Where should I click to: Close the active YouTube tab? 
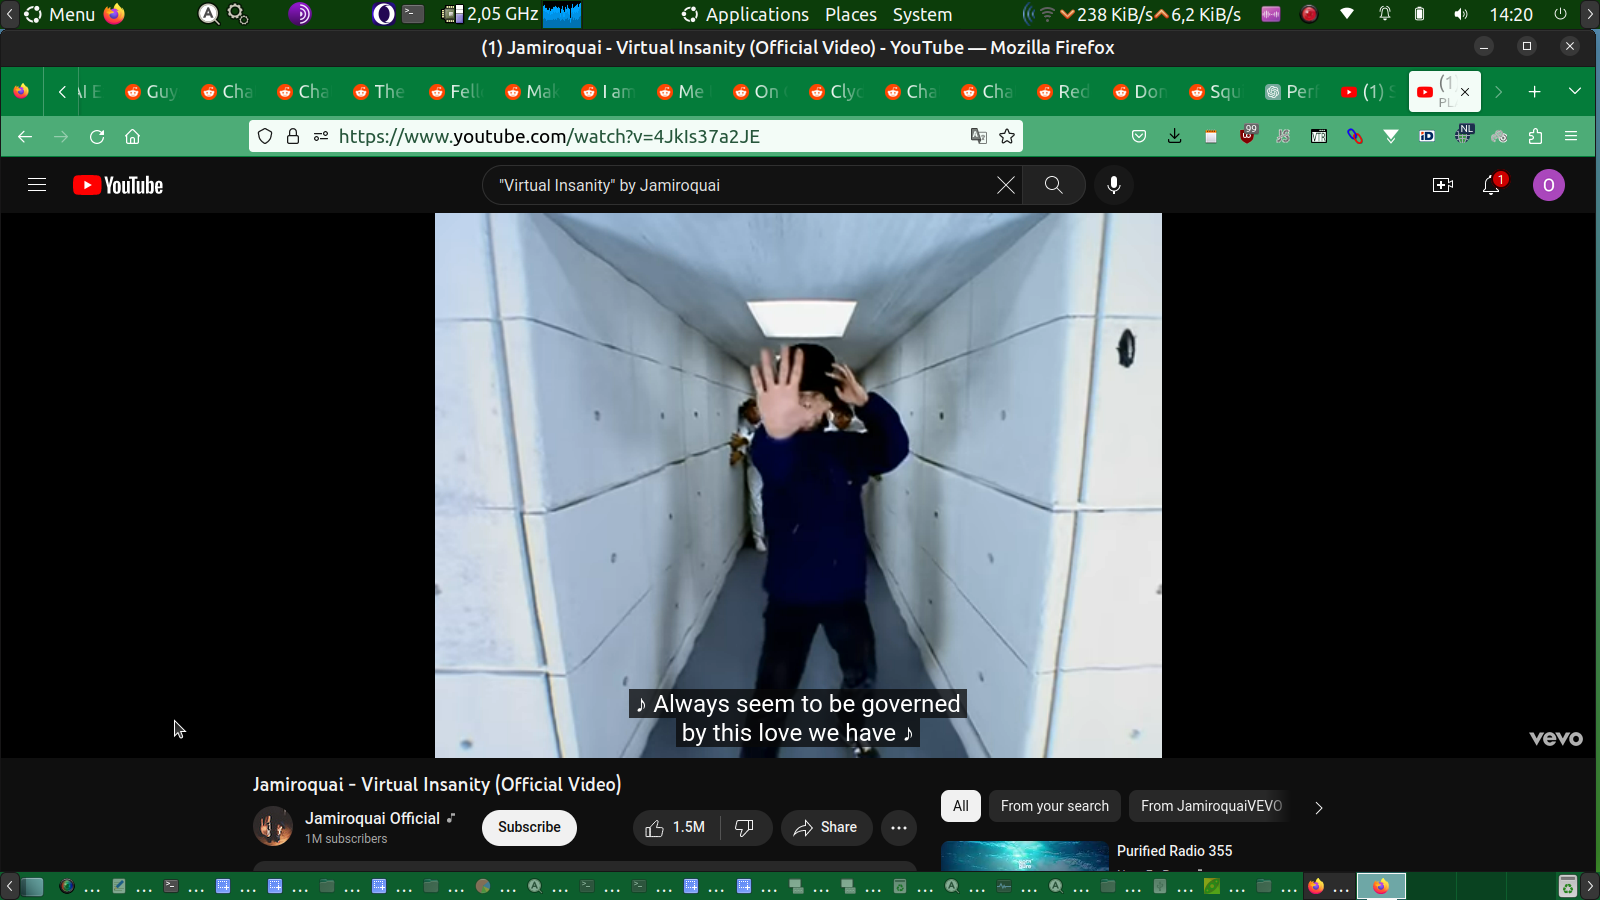pos(1465,92)
